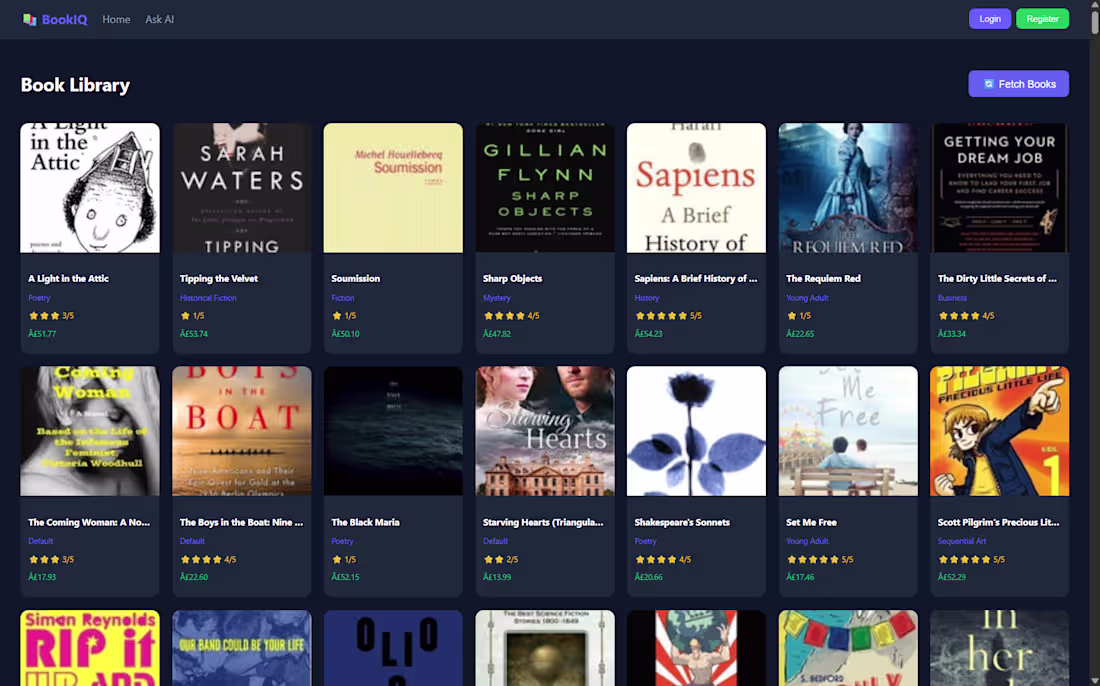
Task: Click the History genre label
Action: click(x=647, y=298)
